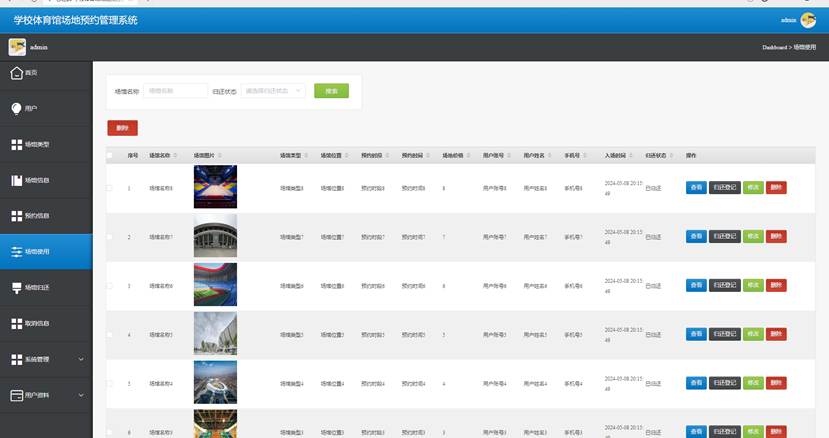This screenshot has height=438, width=829.
Task: Sort by 预约时段 column header arrows
Action: click(x=388, y=156)
